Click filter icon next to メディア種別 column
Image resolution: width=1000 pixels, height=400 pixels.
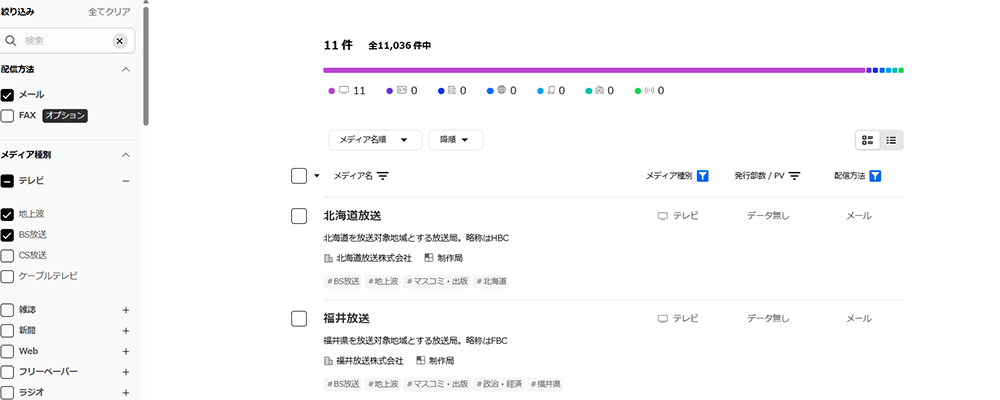(703, 176)
